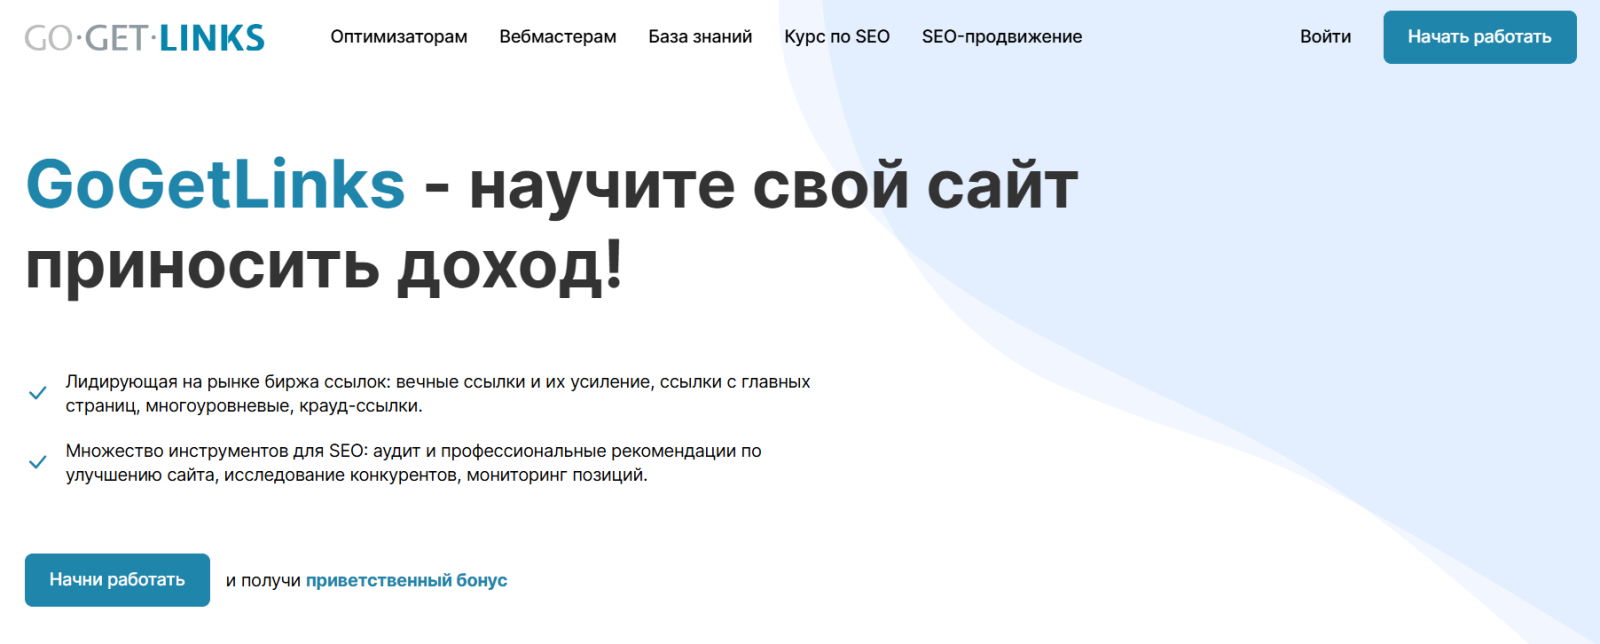Open the приветственный бонус link
This screenshot has width=1600, height=644.
tap(406, 581)
